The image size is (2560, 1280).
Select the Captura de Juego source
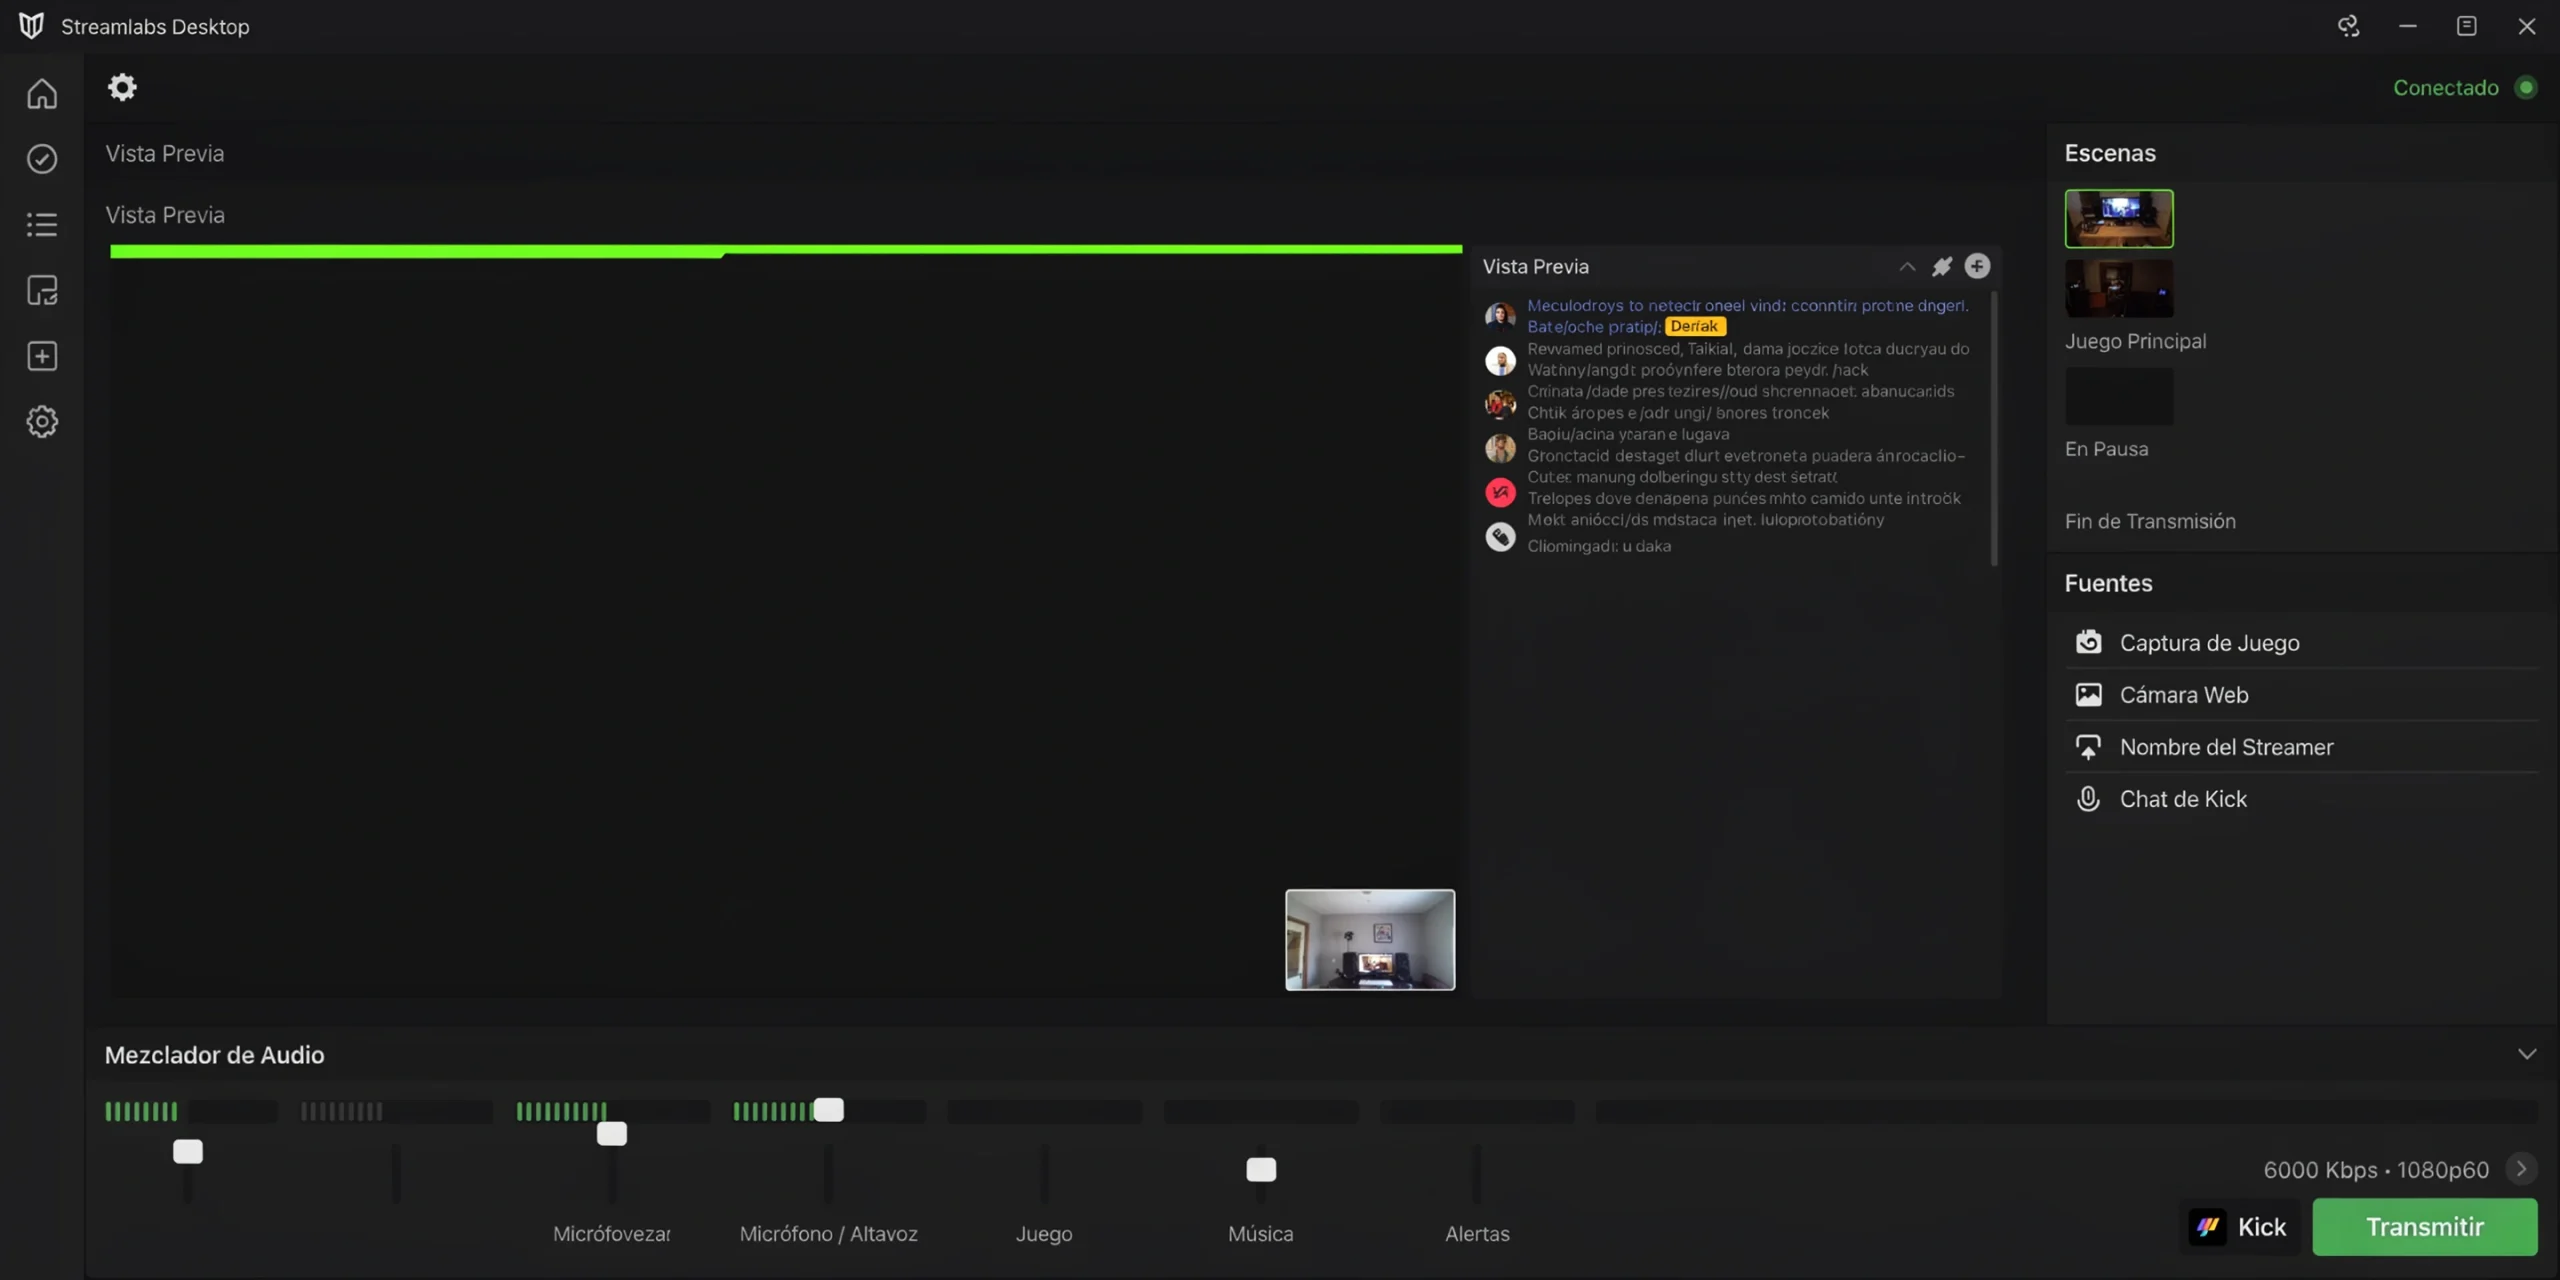coord(2302,642)
